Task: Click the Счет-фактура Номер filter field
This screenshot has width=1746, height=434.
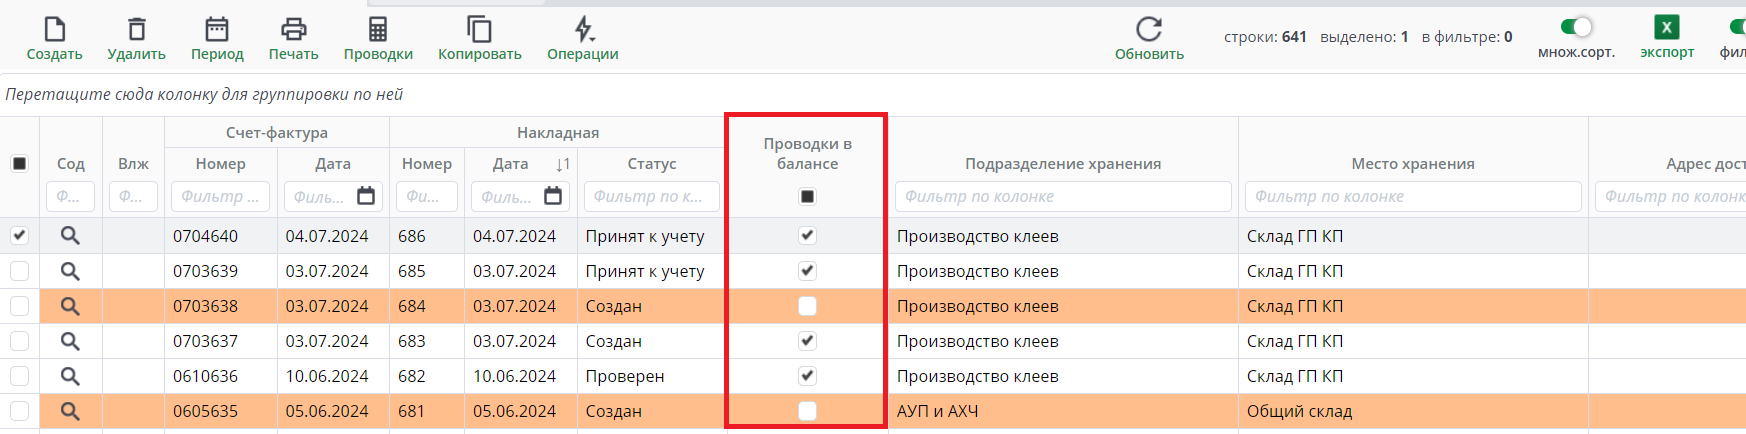Action: tap(220, 197)
